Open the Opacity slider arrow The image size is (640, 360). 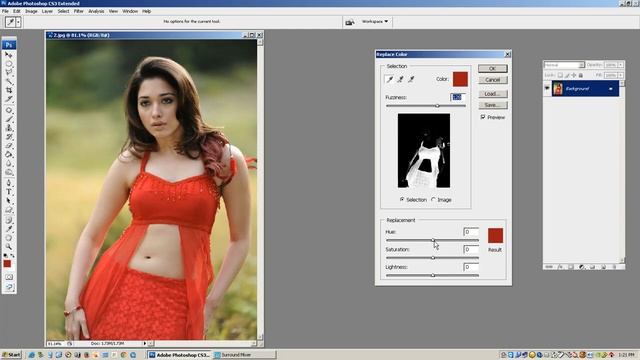(x=620, y=65)
